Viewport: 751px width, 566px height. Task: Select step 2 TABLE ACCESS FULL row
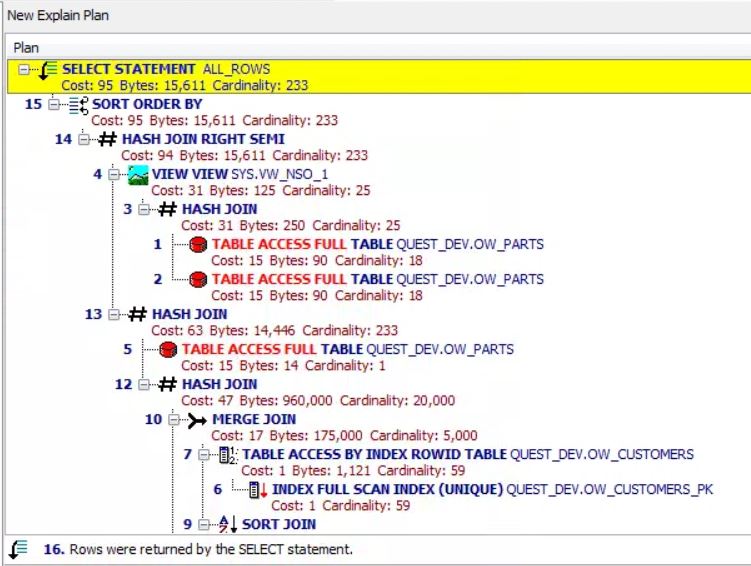pyautogui.click(x=377, y=279)
